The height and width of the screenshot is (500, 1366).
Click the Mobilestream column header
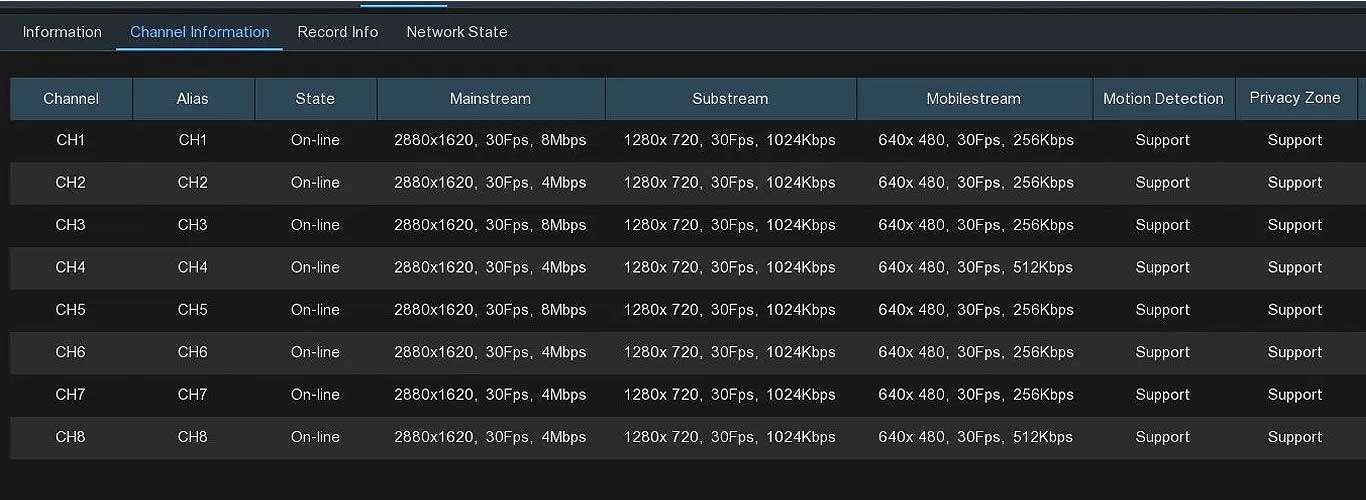tap(974, 98)
